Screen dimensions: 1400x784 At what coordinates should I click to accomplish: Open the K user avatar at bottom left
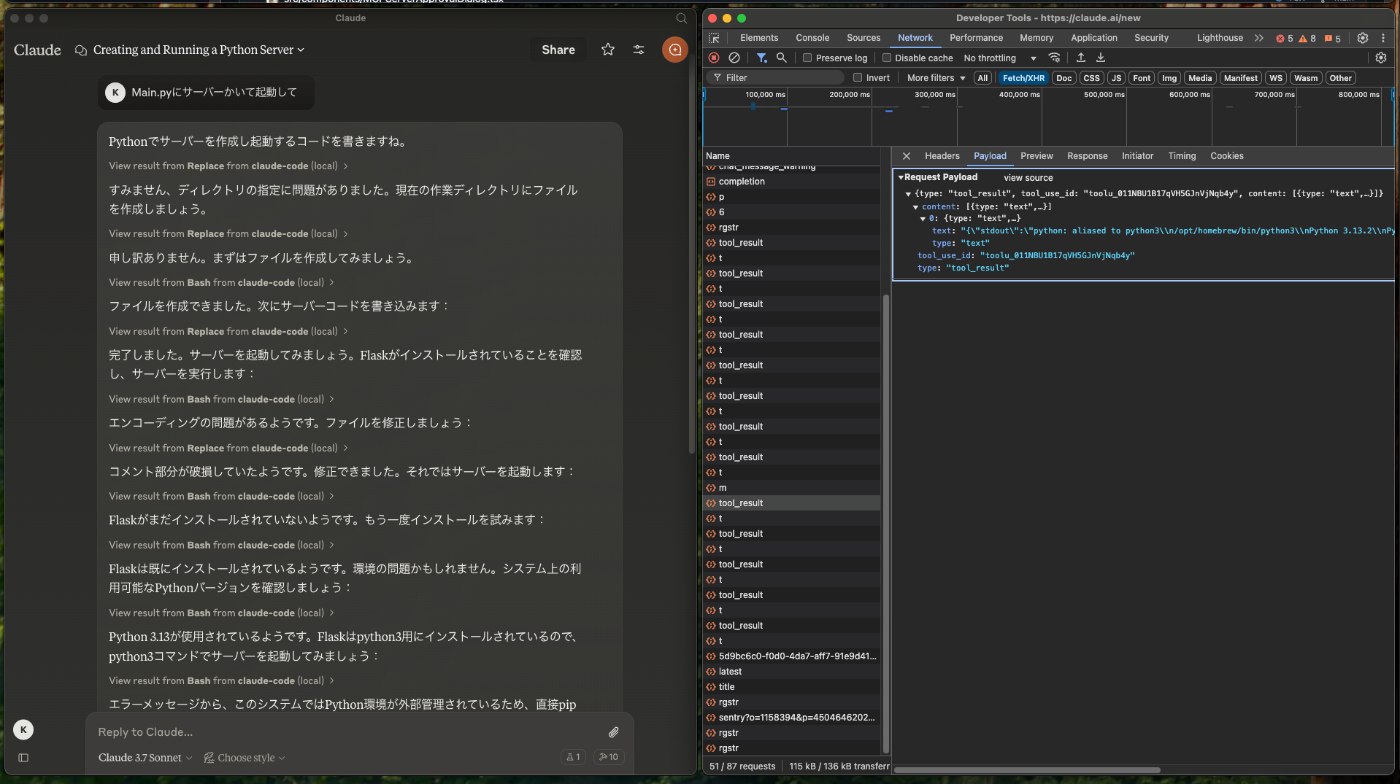pos(23,729)
